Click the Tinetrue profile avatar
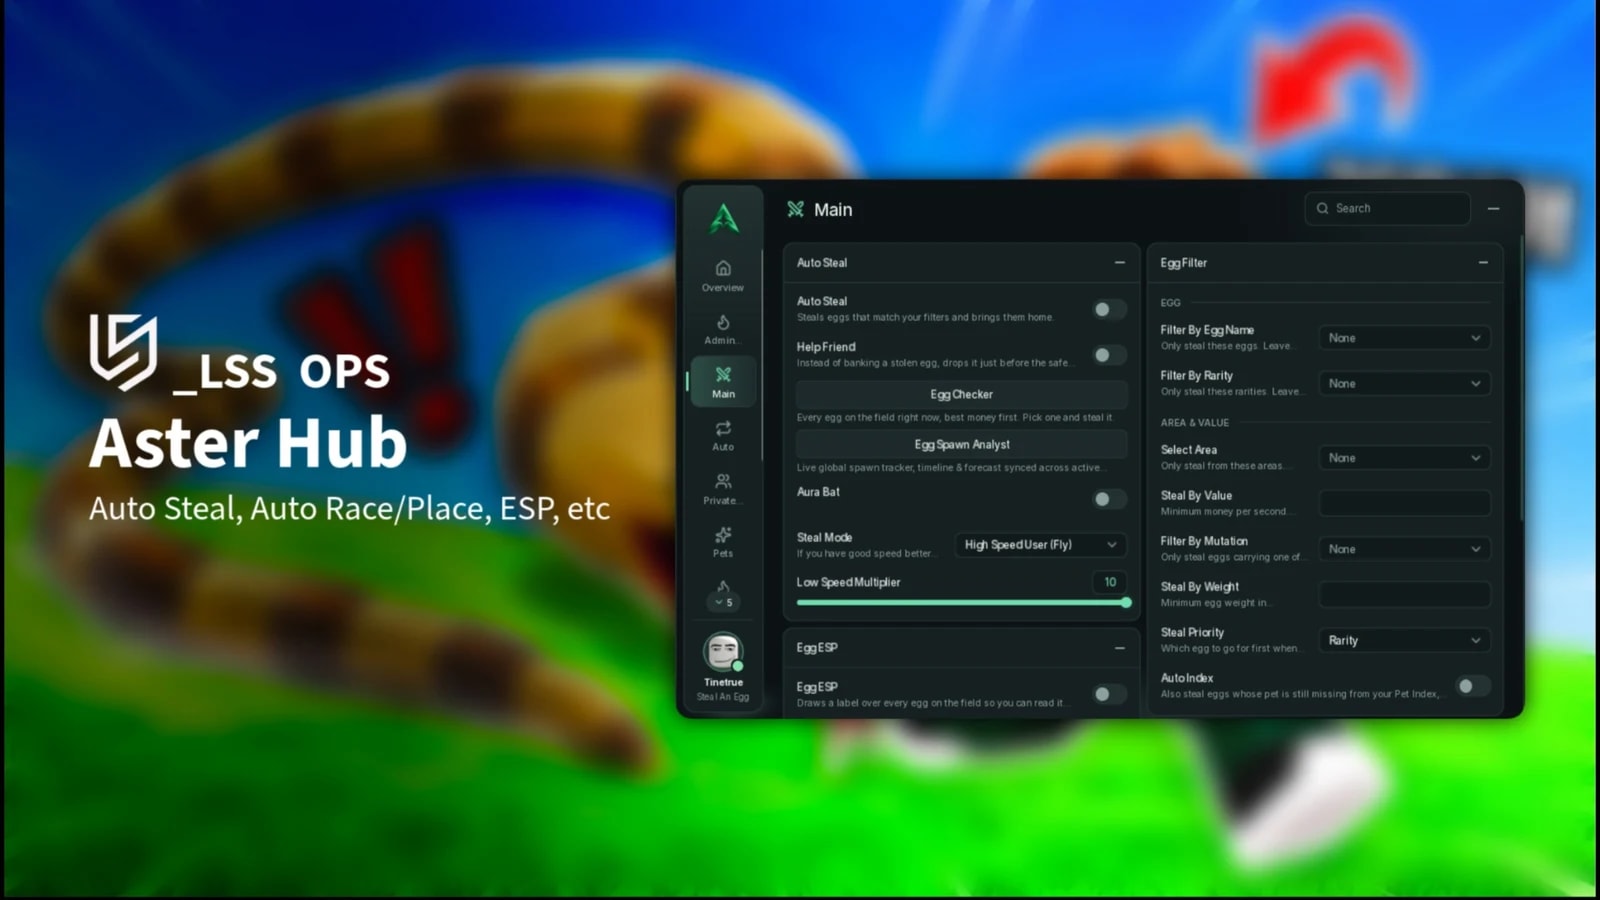This screenshot has height=900, width=1600. point(723,652)
